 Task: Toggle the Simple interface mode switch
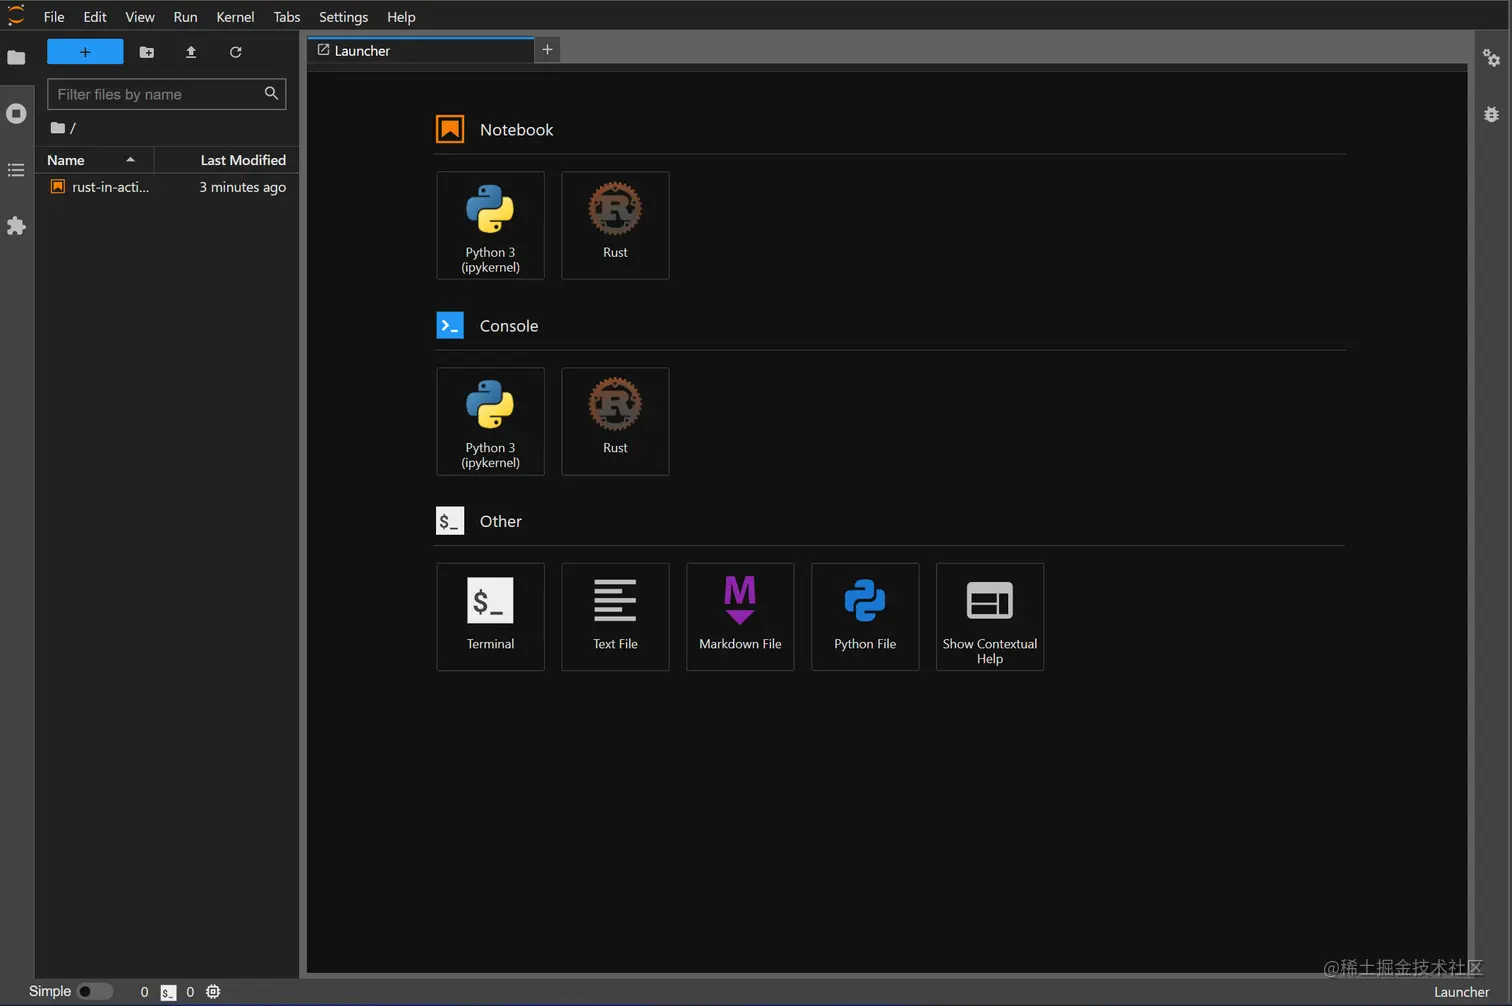coord(95,991)
